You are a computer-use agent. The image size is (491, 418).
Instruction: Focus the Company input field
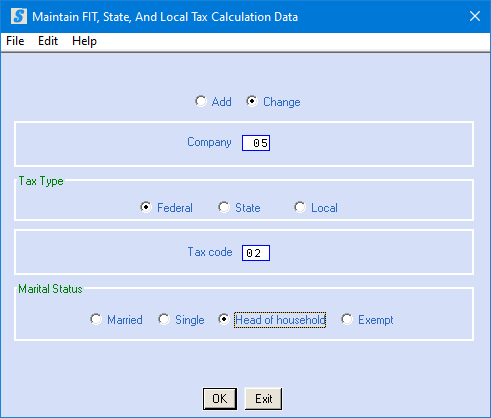256,143
